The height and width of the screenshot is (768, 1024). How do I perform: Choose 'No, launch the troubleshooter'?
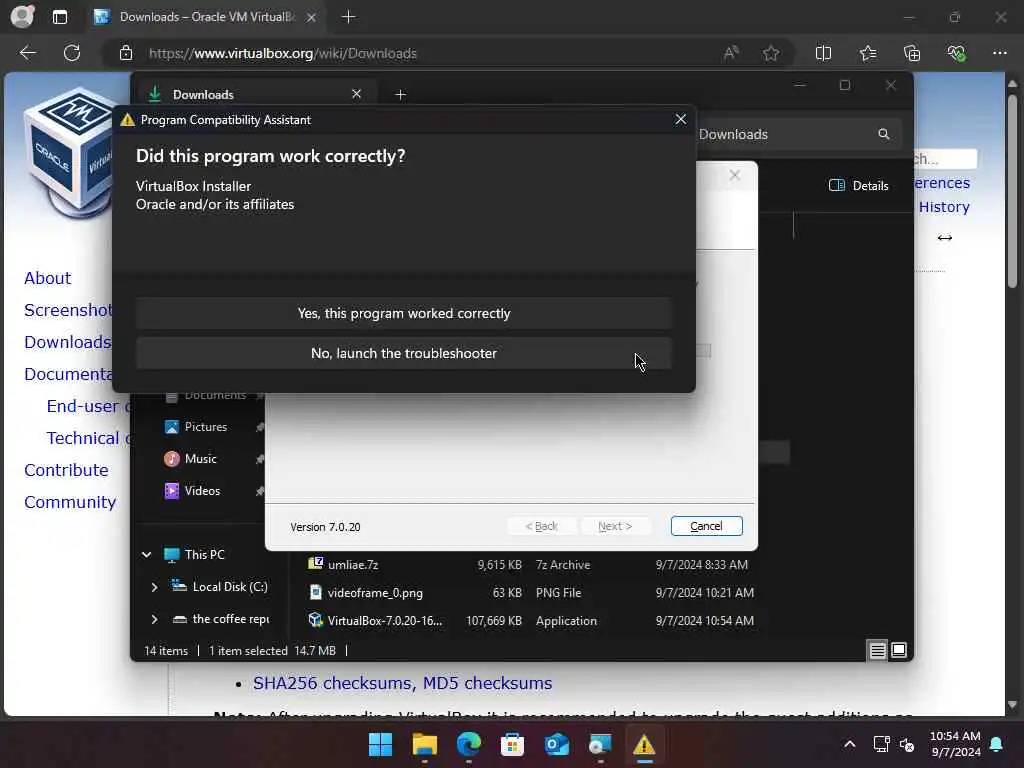click(x=404, y=353)
